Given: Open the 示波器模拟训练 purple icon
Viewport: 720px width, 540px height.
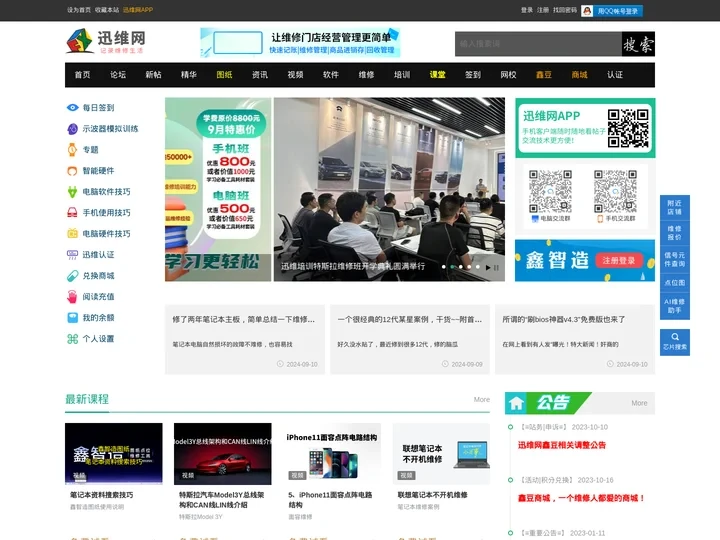Looking at the screenshot, I should click(73, 129).
